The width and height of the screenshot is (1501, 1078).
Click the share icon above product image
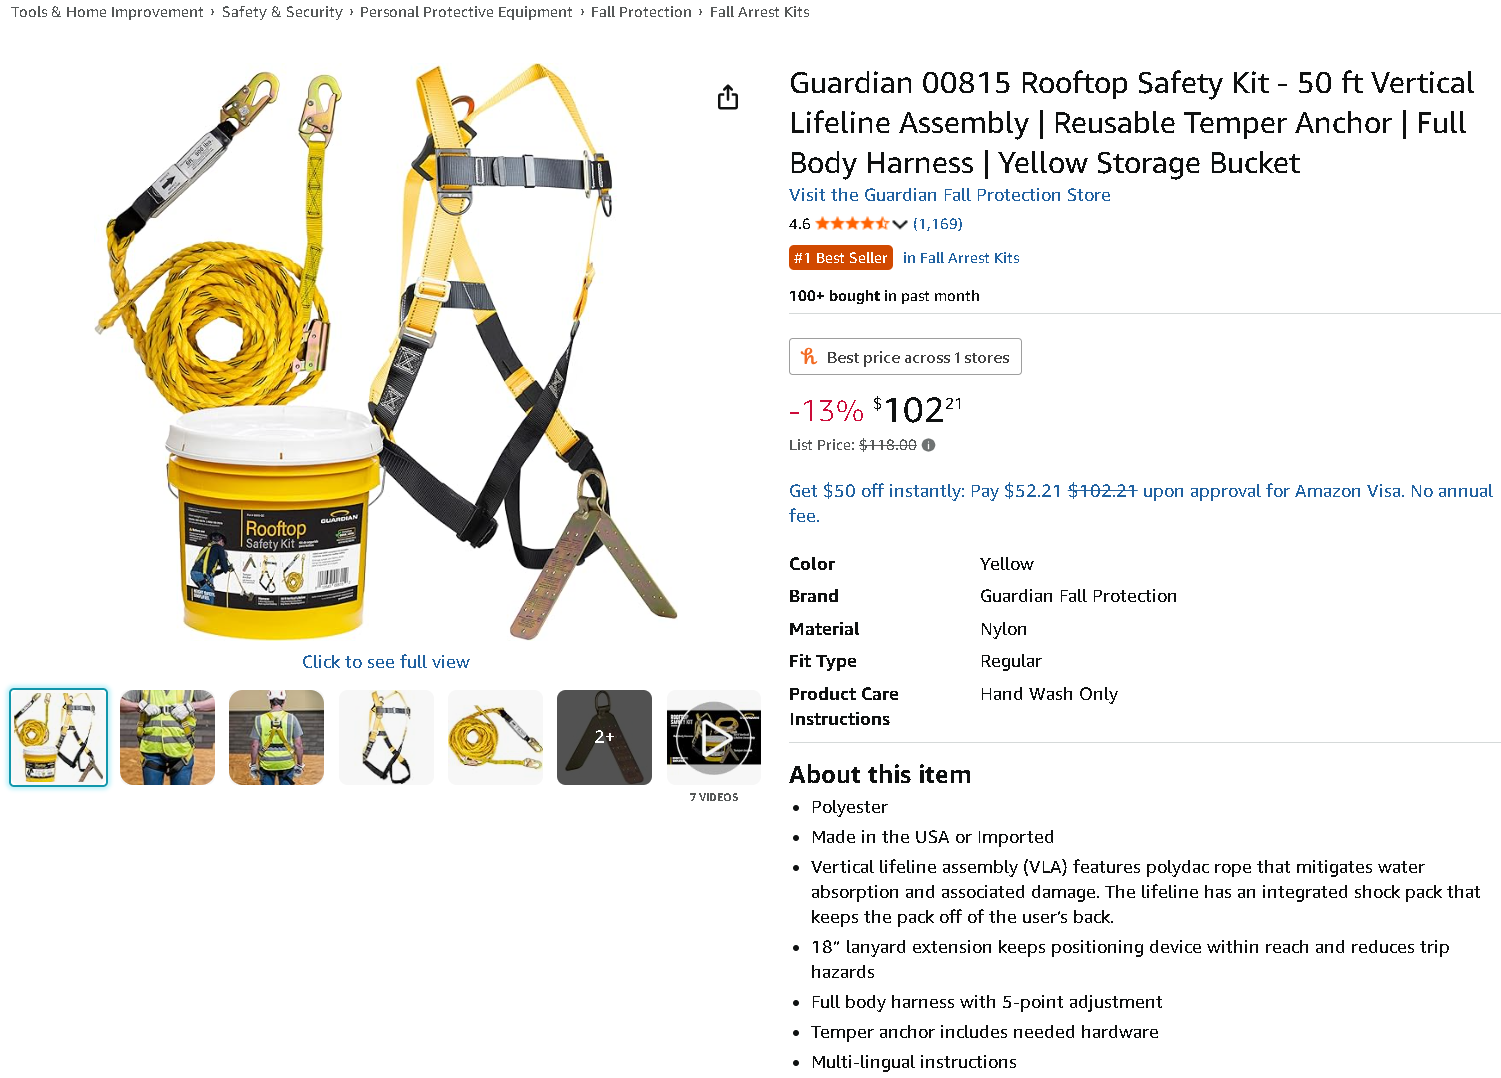pyautogui.click(x=728, y=97)
